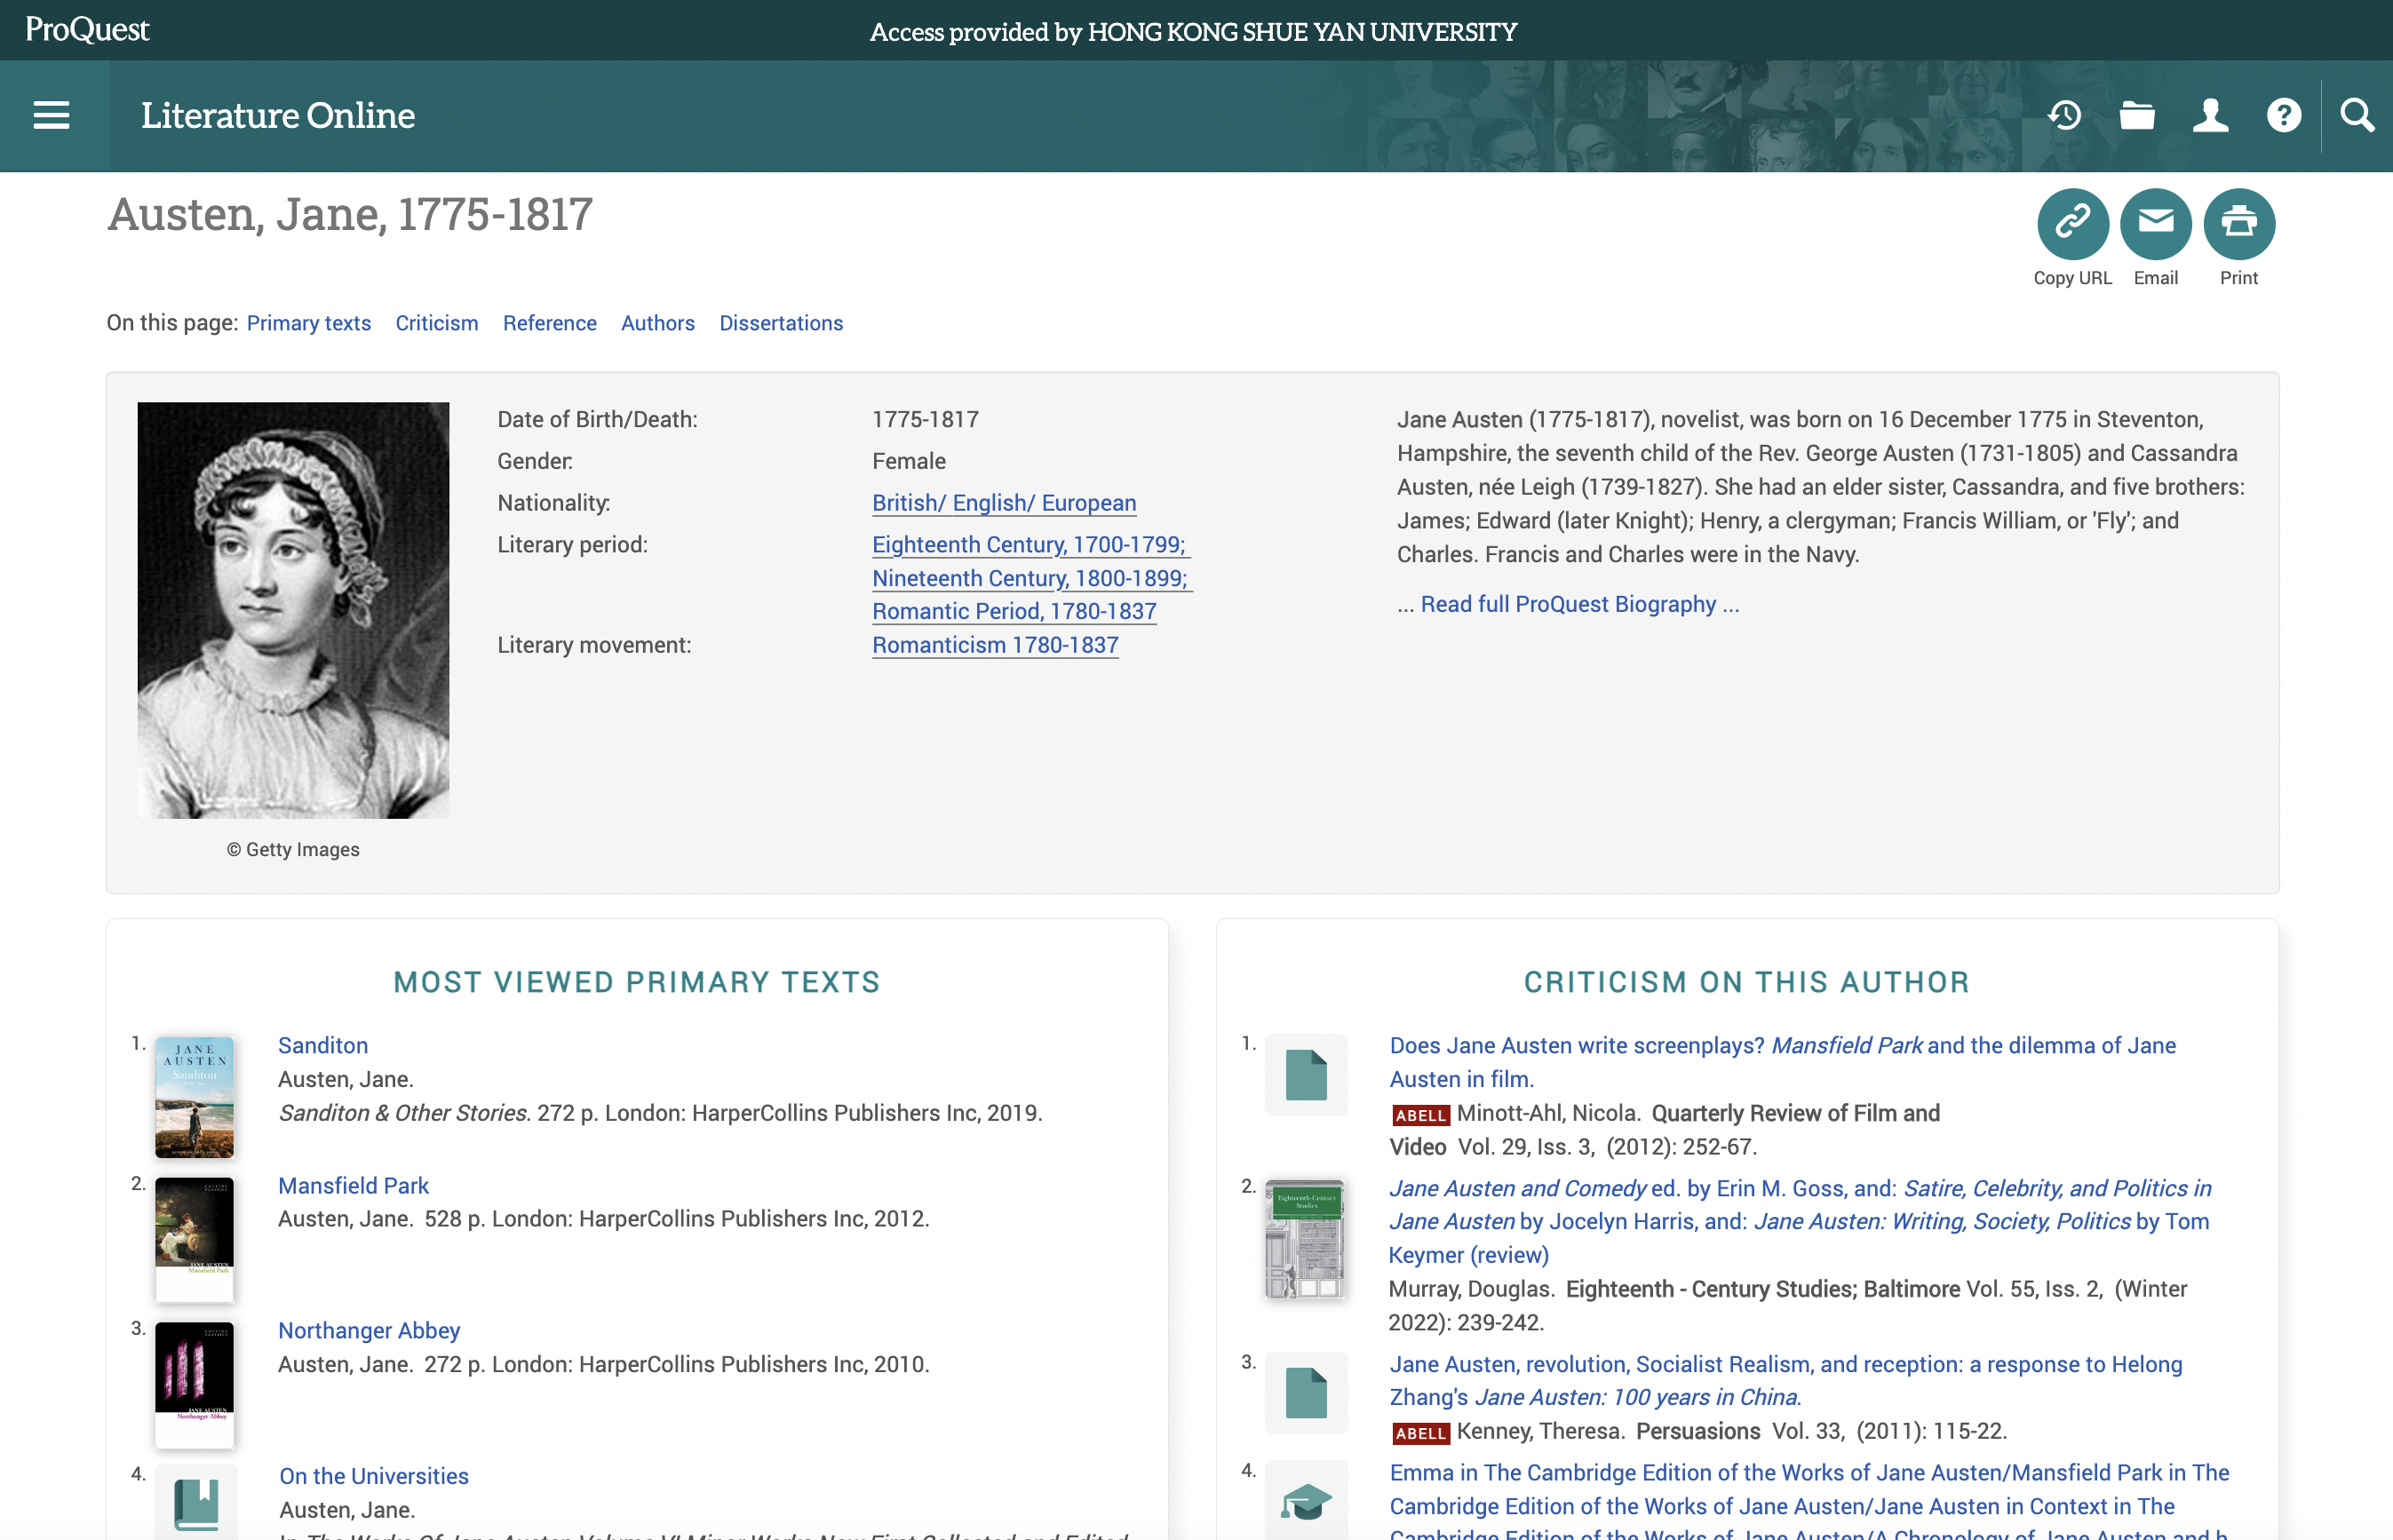Jump to Dissertations section link
This screenshot has height=1540, width=2393.
(781, 323)
